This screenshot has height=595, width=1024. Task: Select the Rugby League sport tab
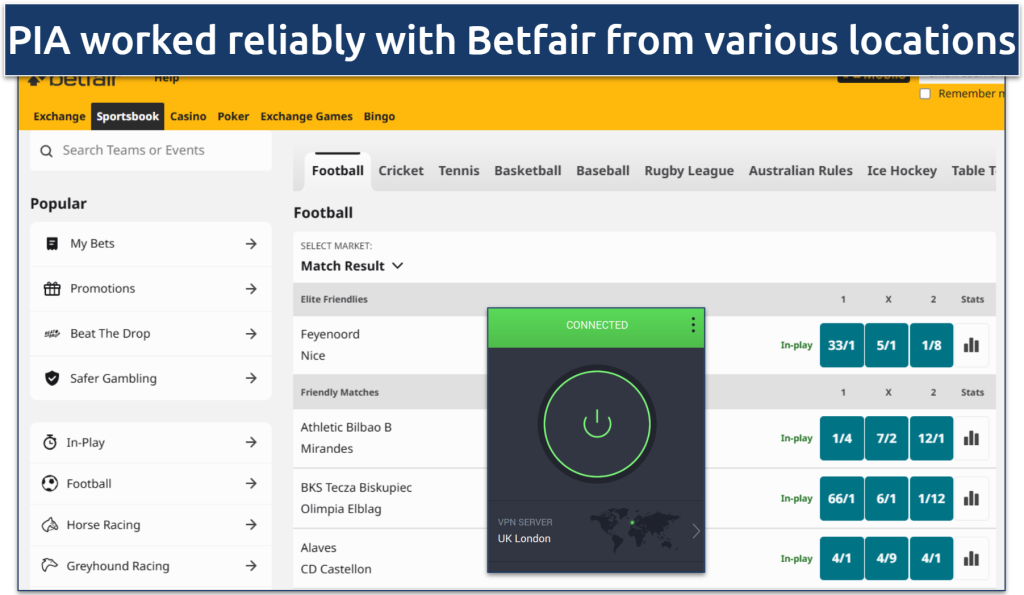pyautogui.click(x=689, y=171)
